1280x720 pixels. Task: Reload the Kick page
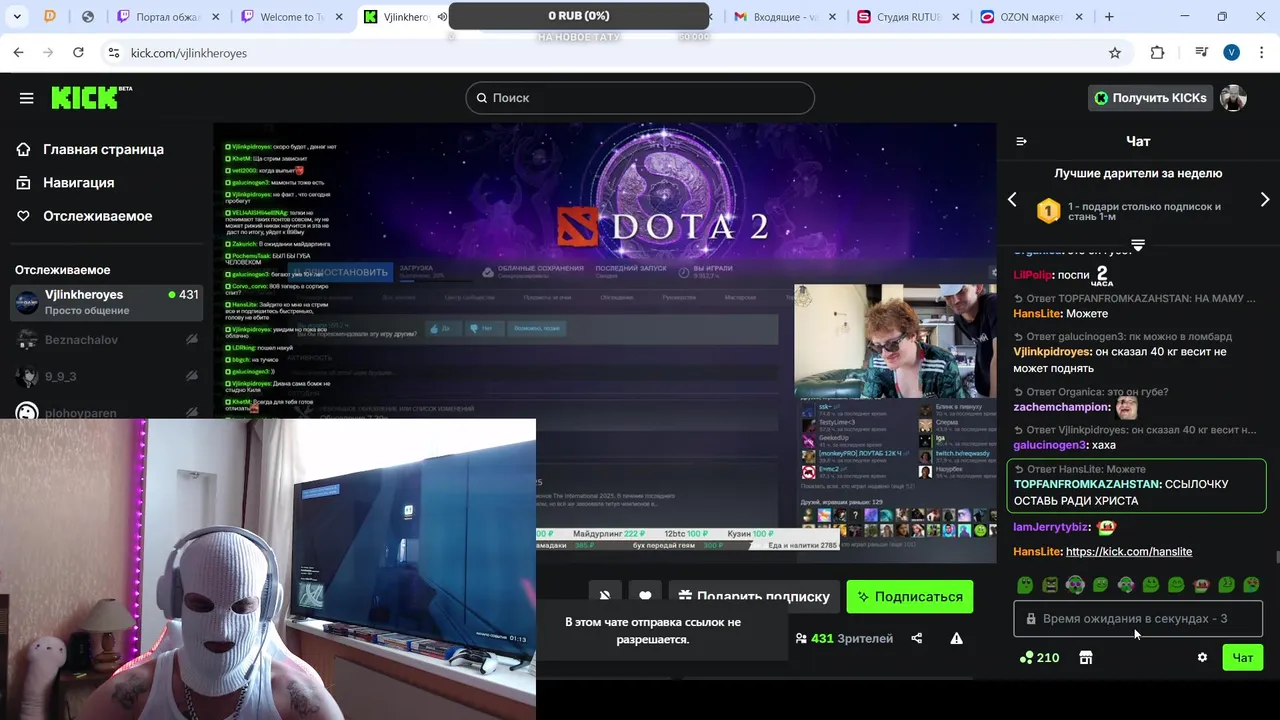coord(78,53)
